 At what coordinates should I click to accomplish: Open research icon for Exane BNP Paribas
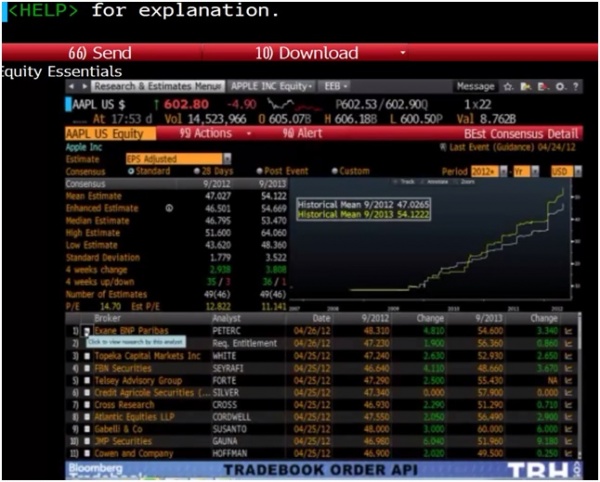[x=87, y=331]
